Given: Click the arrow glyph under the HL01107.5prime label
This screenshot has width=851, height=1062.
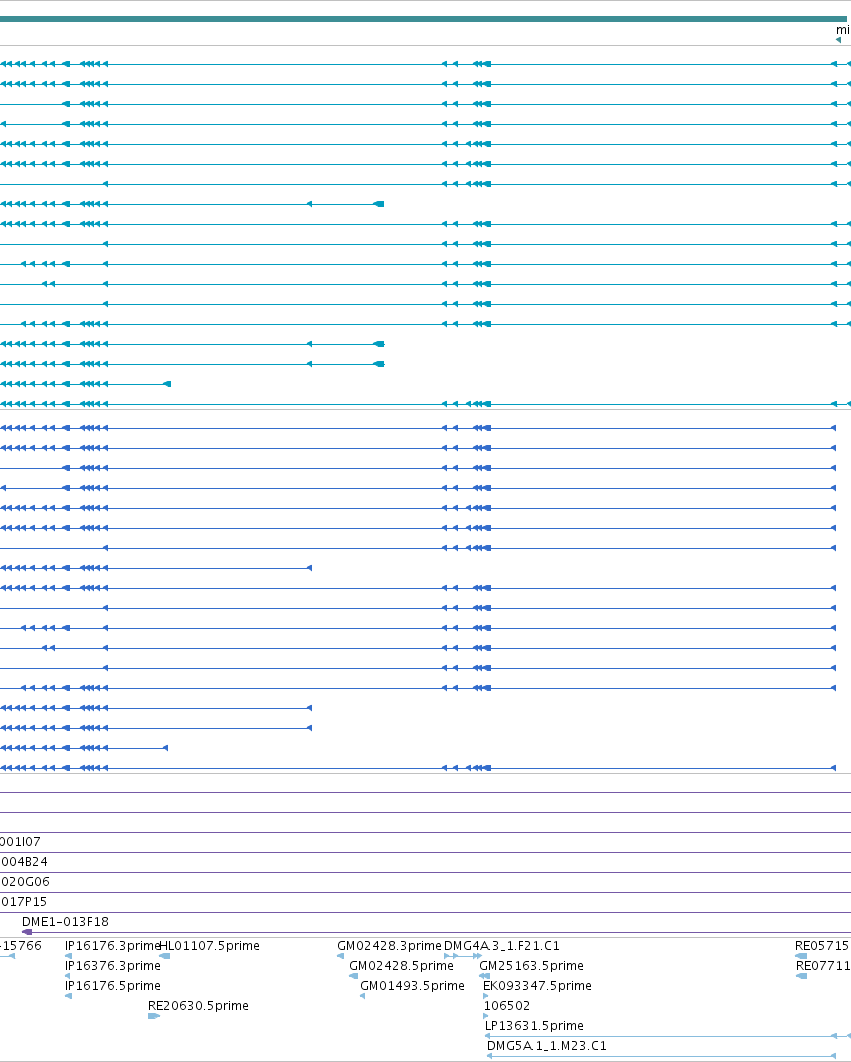Looking at the screenshot, I should [x=164, y=956].
